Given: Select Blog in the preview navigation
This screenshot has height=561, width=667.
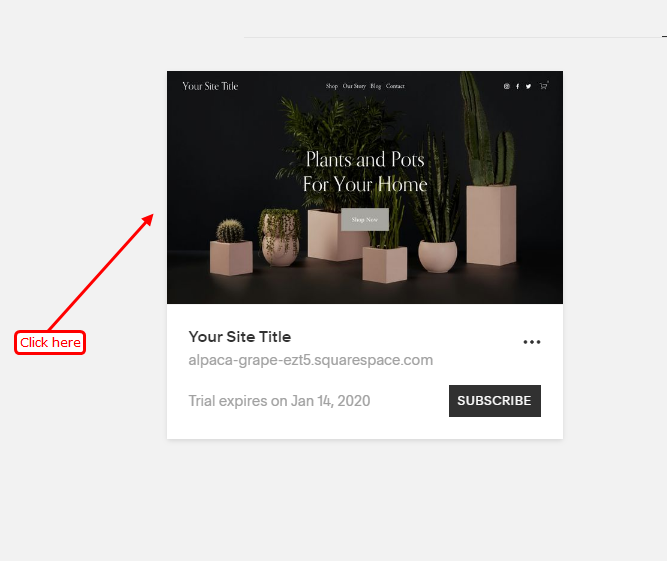Looking at the screenshot, I should point(376,86).
